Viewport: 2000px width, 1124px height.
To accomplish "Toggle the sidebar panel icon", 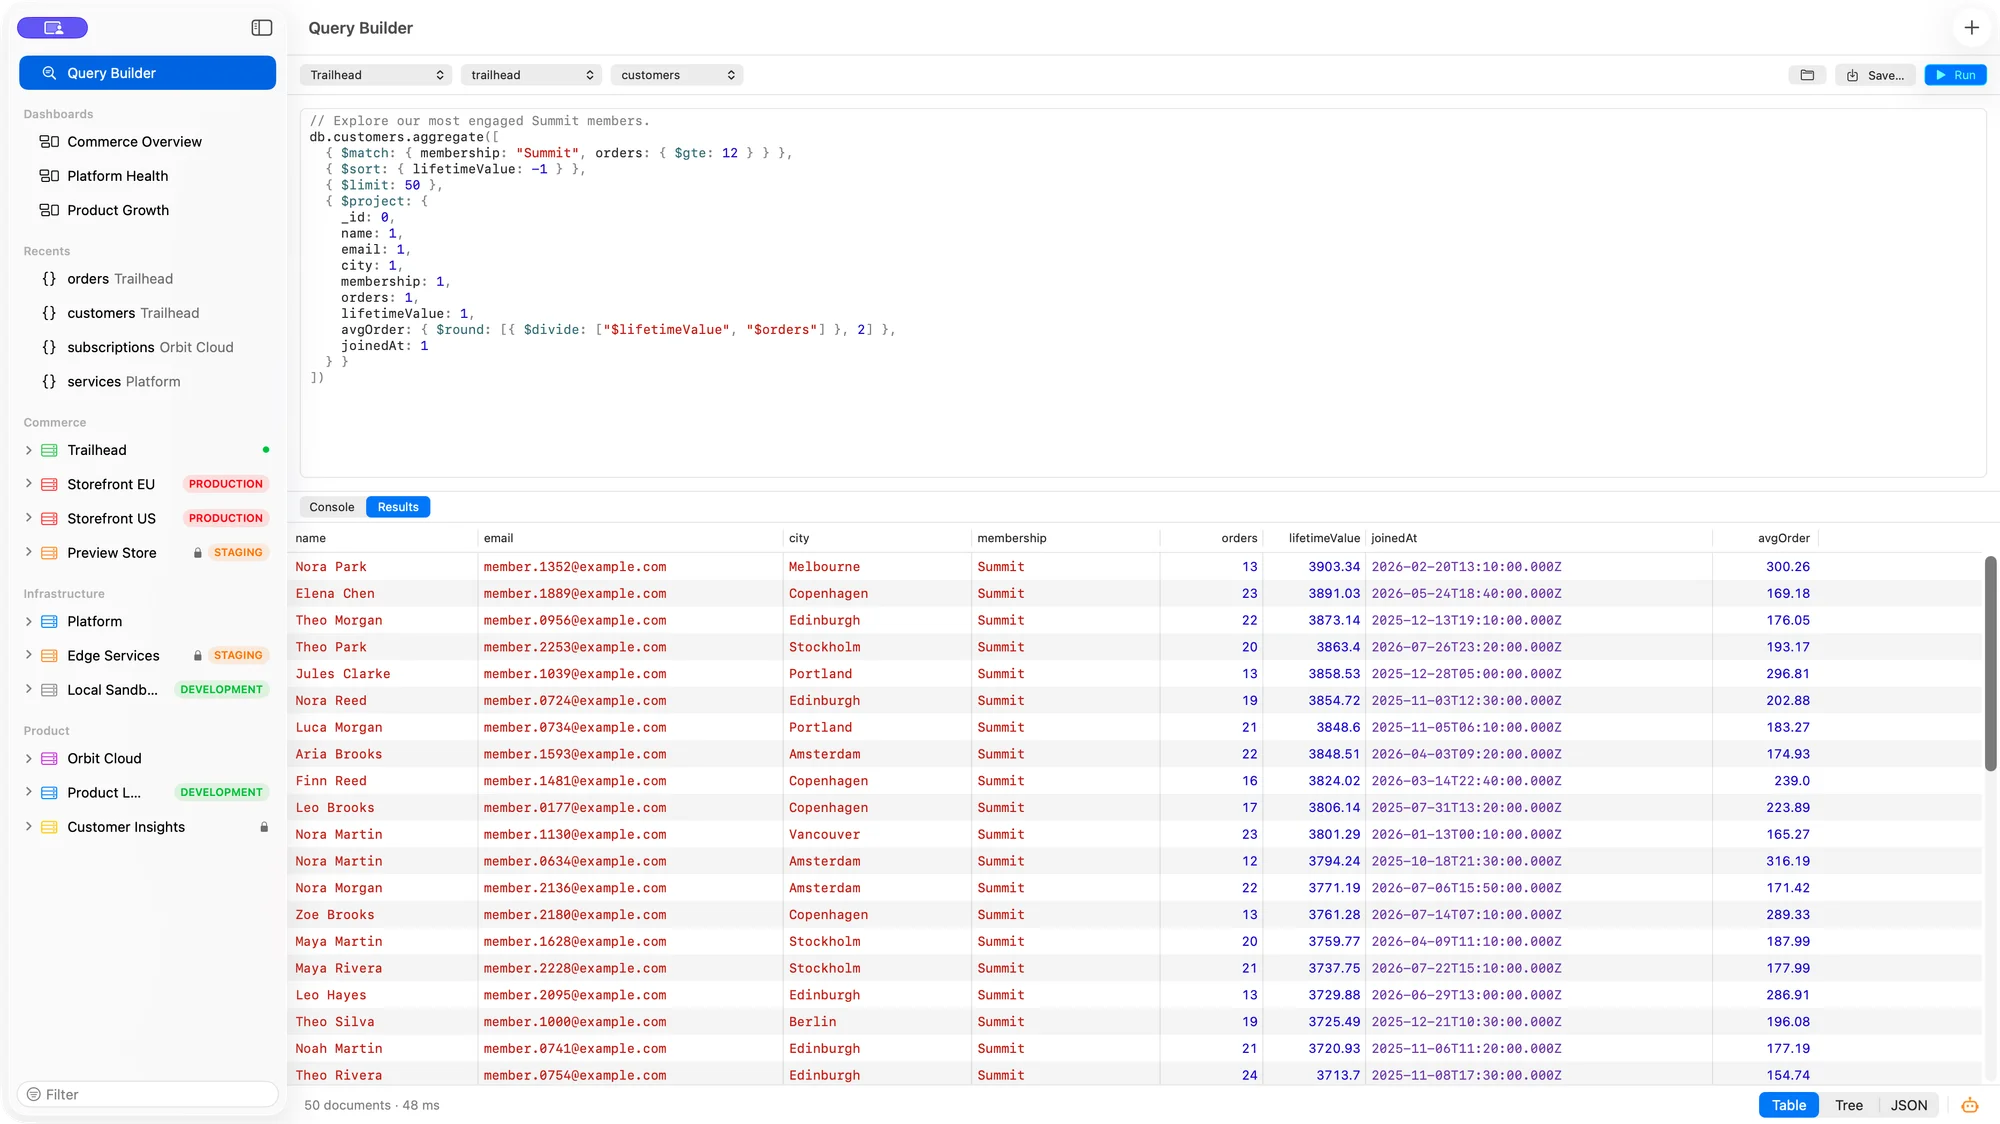I will [x=262, y=28].
